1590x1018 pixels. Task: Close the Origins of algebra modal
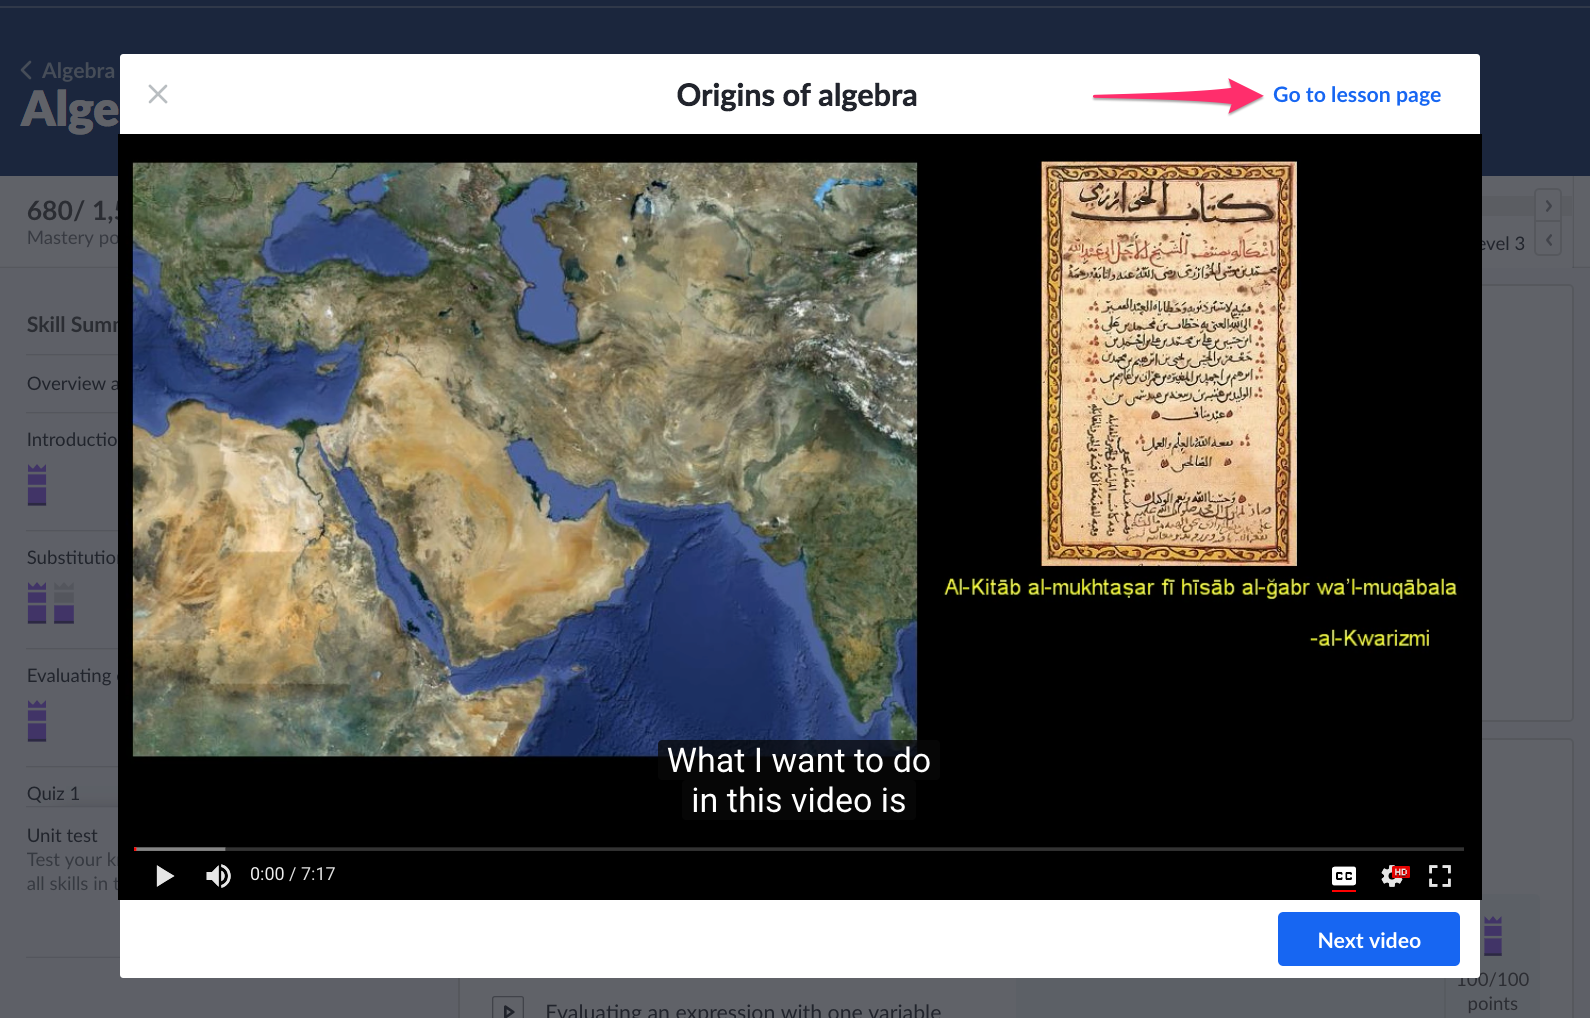click(158, 94)
